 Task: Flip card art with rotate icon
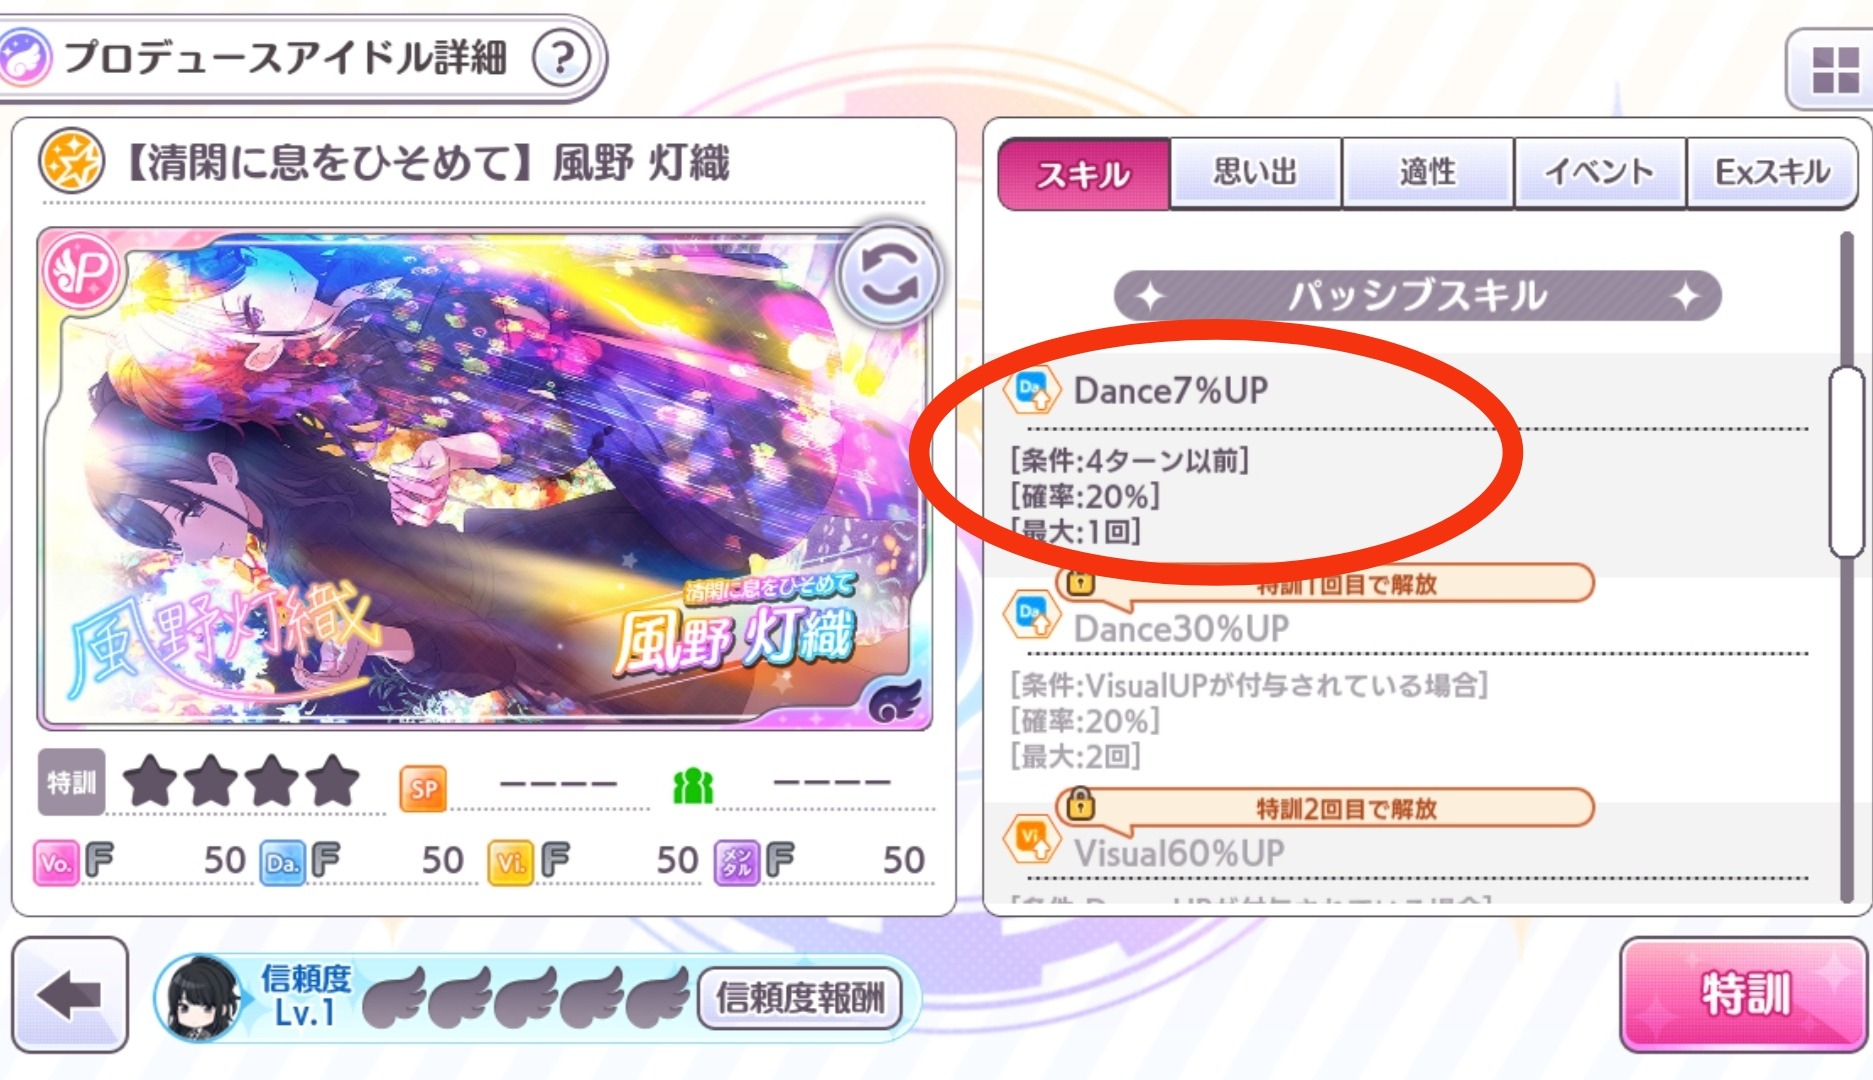889,275
